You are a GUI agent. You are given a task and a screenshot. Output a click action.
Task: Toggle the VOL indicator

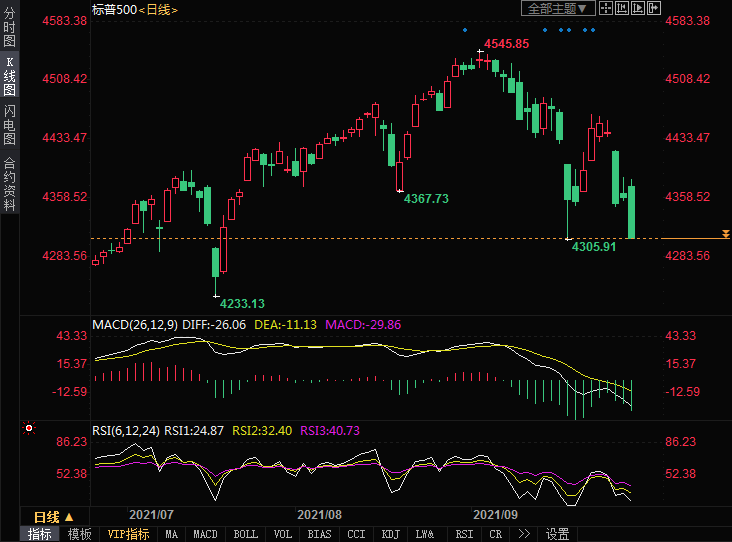tap(283, 534)
